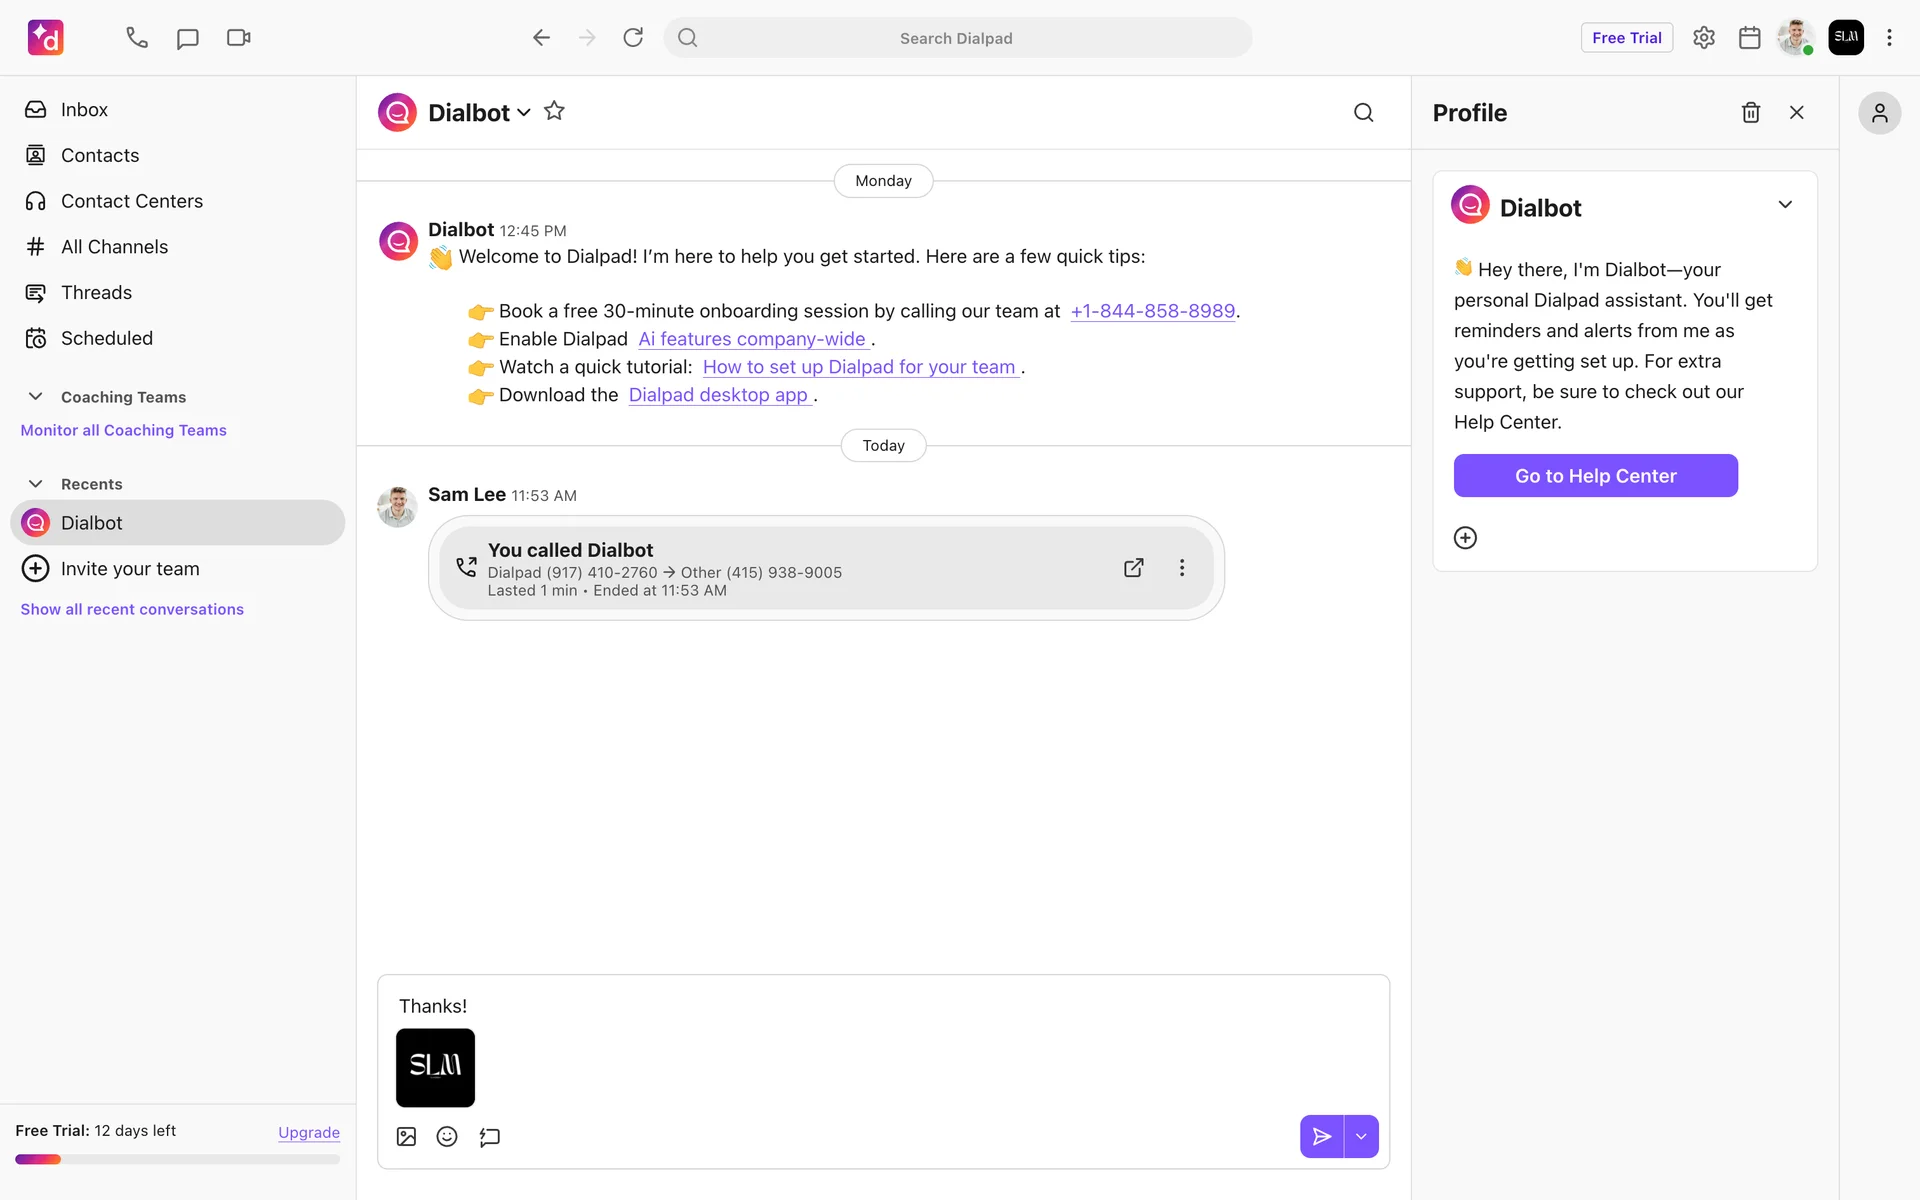Open settings gear icon
The width and height of the screenshot is (1920, 1200).
coord(1704,38)
